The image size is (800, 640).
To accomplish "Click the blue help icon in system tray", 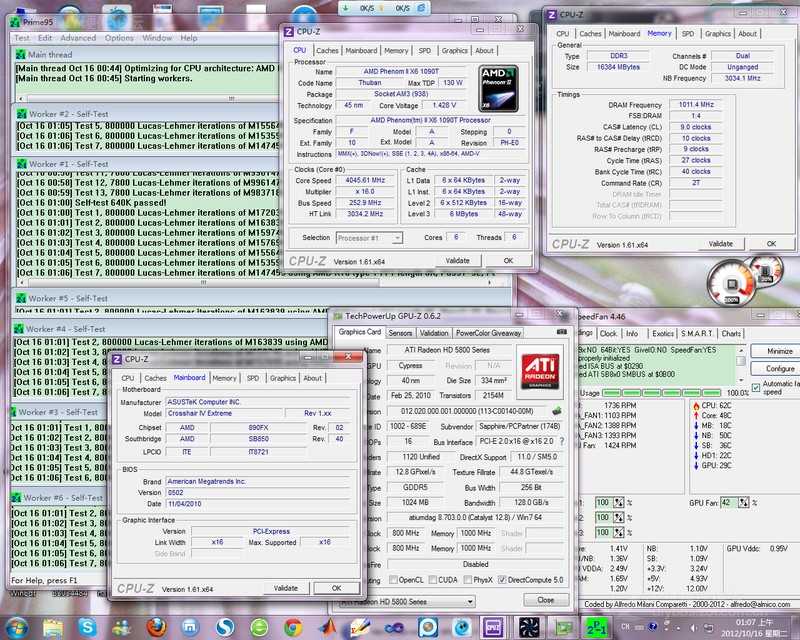I will [653, 626].
